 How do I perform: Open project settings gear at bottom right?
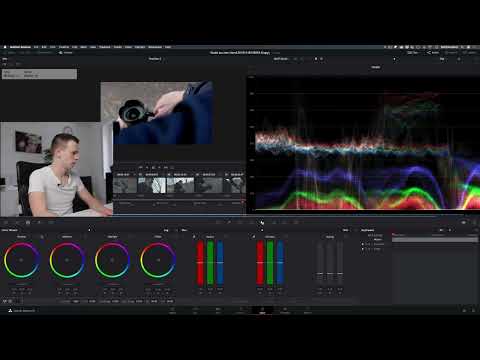(474, 310)
